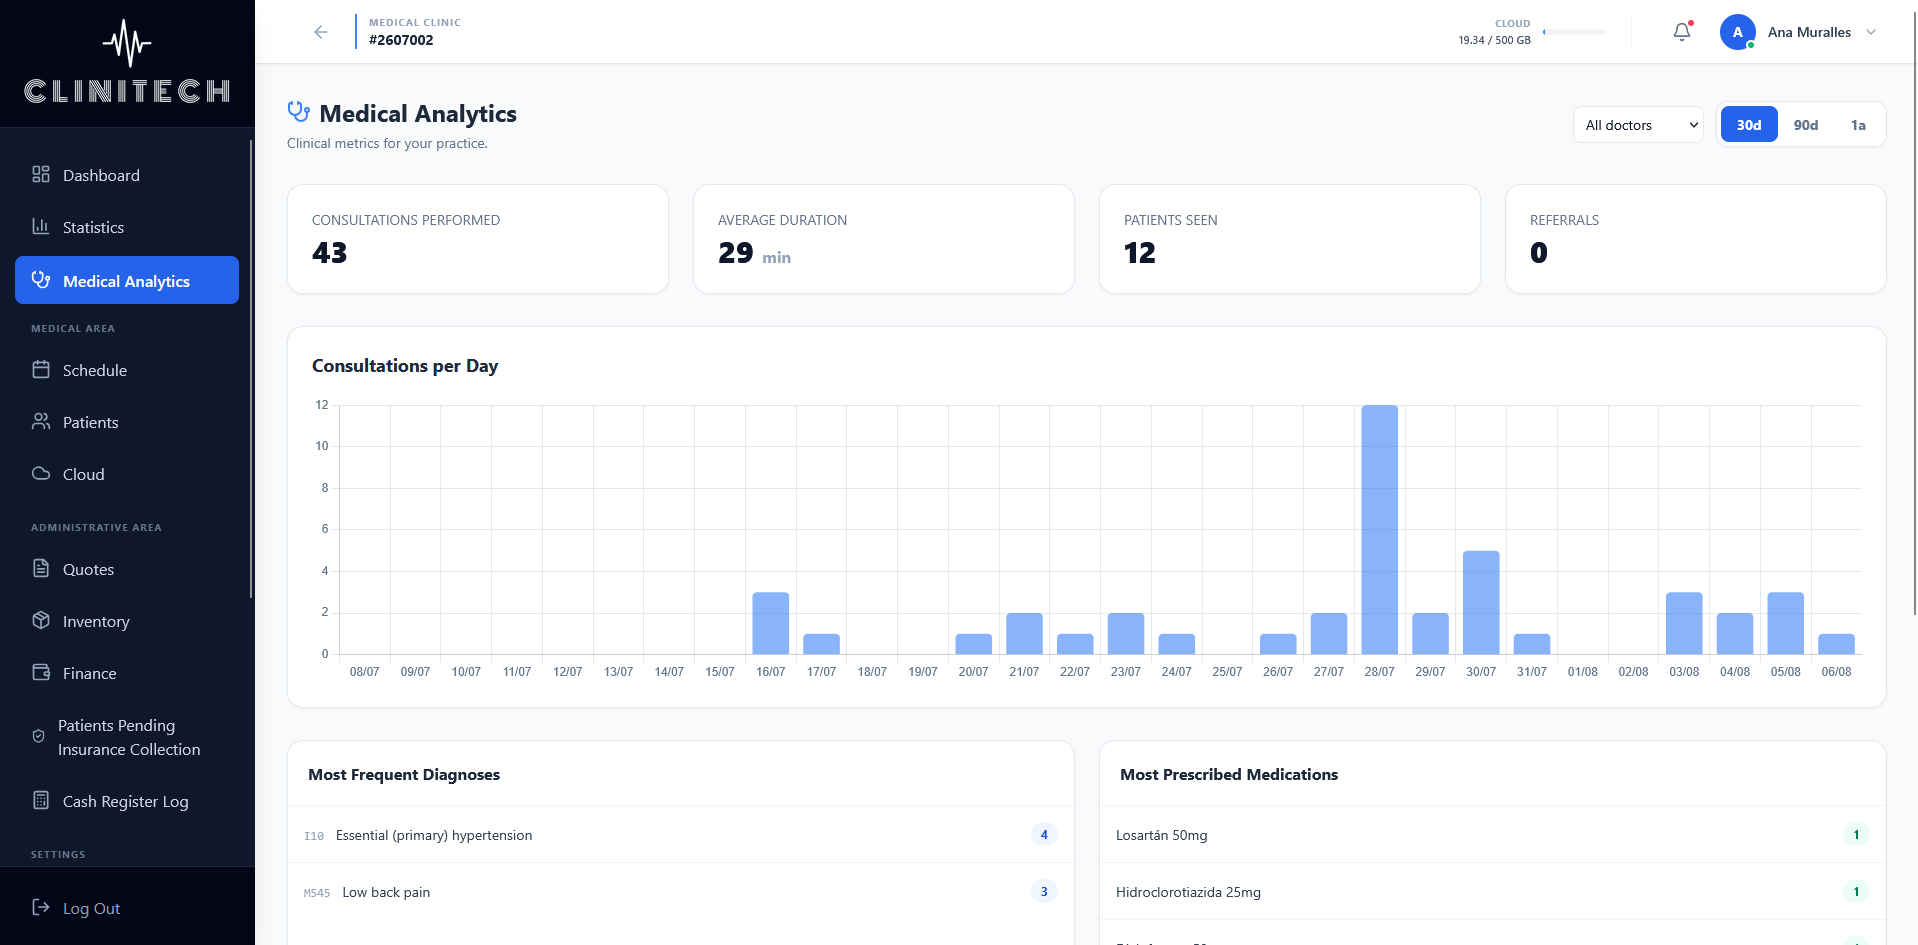Viewport: 1918px width, 945px height.
Task: Select the Low back pain diagnosis row
Action: click(x=681, y=892)
